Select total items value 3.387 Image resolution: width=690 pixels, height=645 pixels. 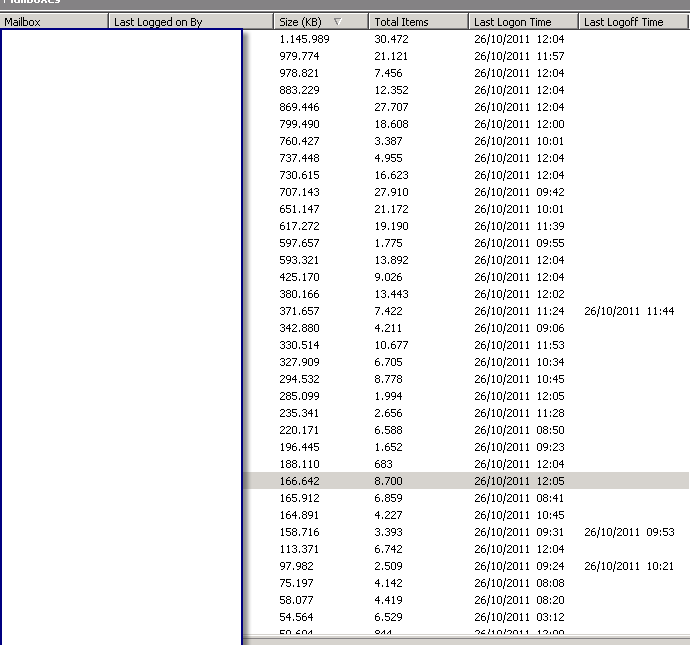click(388, 141)
